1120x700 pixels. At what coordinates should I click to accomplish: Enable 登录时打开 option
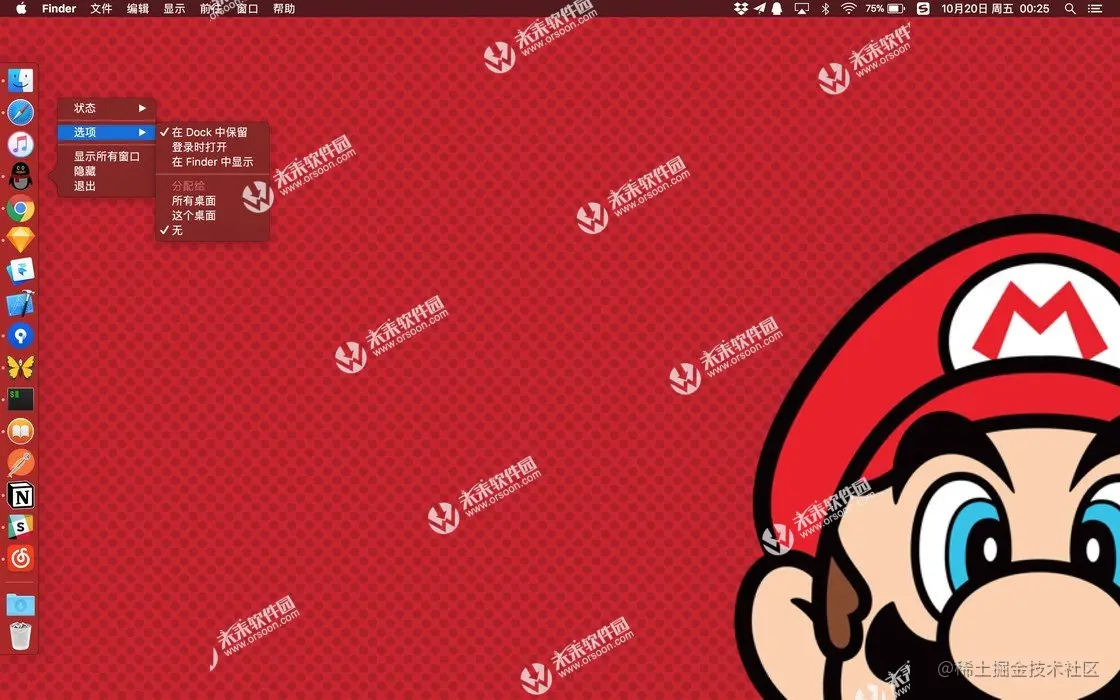coord(212,147)
